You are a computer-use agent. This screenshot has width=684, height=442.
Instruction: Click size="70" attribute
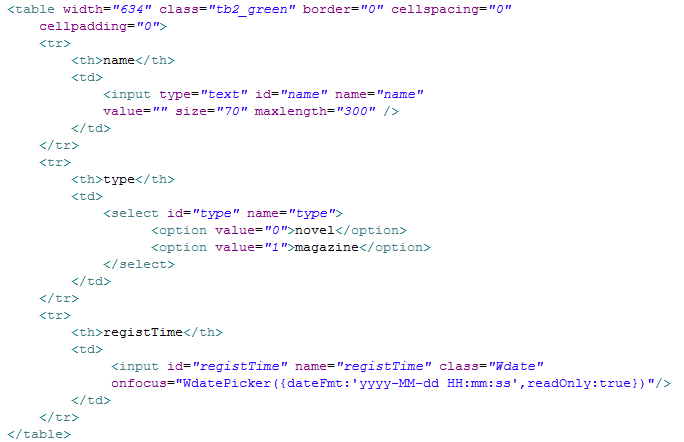point(211,111)
